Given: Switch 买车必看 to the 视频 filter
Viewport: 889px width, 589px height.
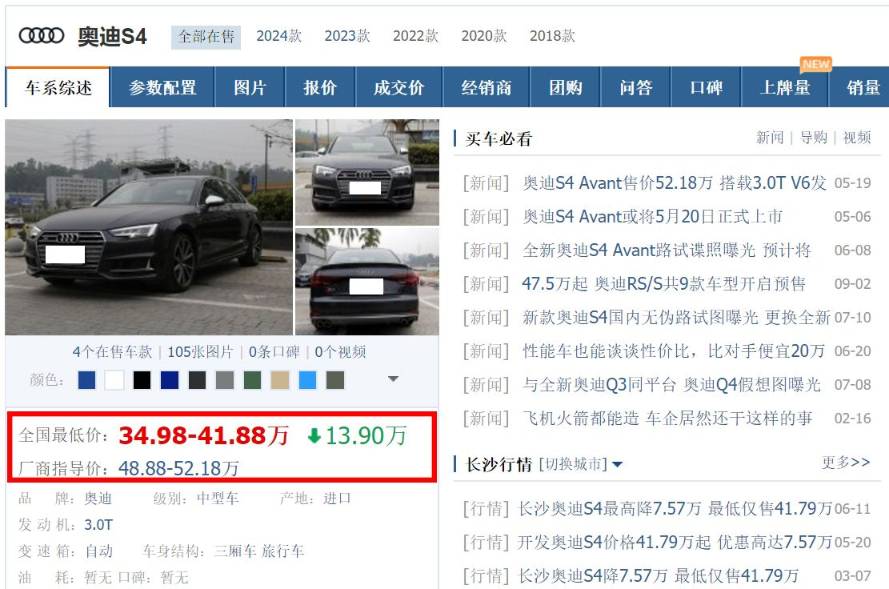Looking at the screenshot, I should pos(857,138).
